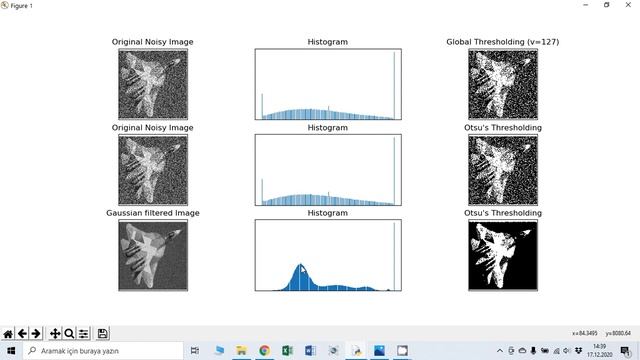Open the notification center icon
640x360 pixels.
pos(625,351)
